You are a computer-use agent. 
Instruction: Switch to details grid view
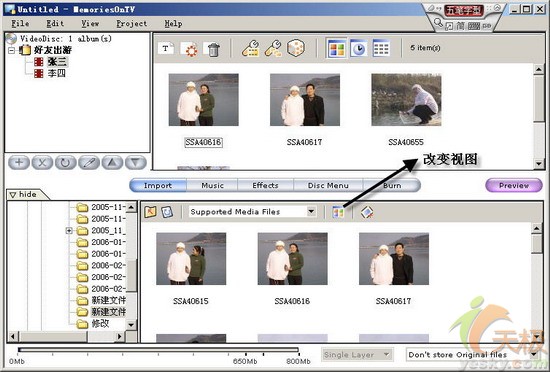tap(381, 48)
